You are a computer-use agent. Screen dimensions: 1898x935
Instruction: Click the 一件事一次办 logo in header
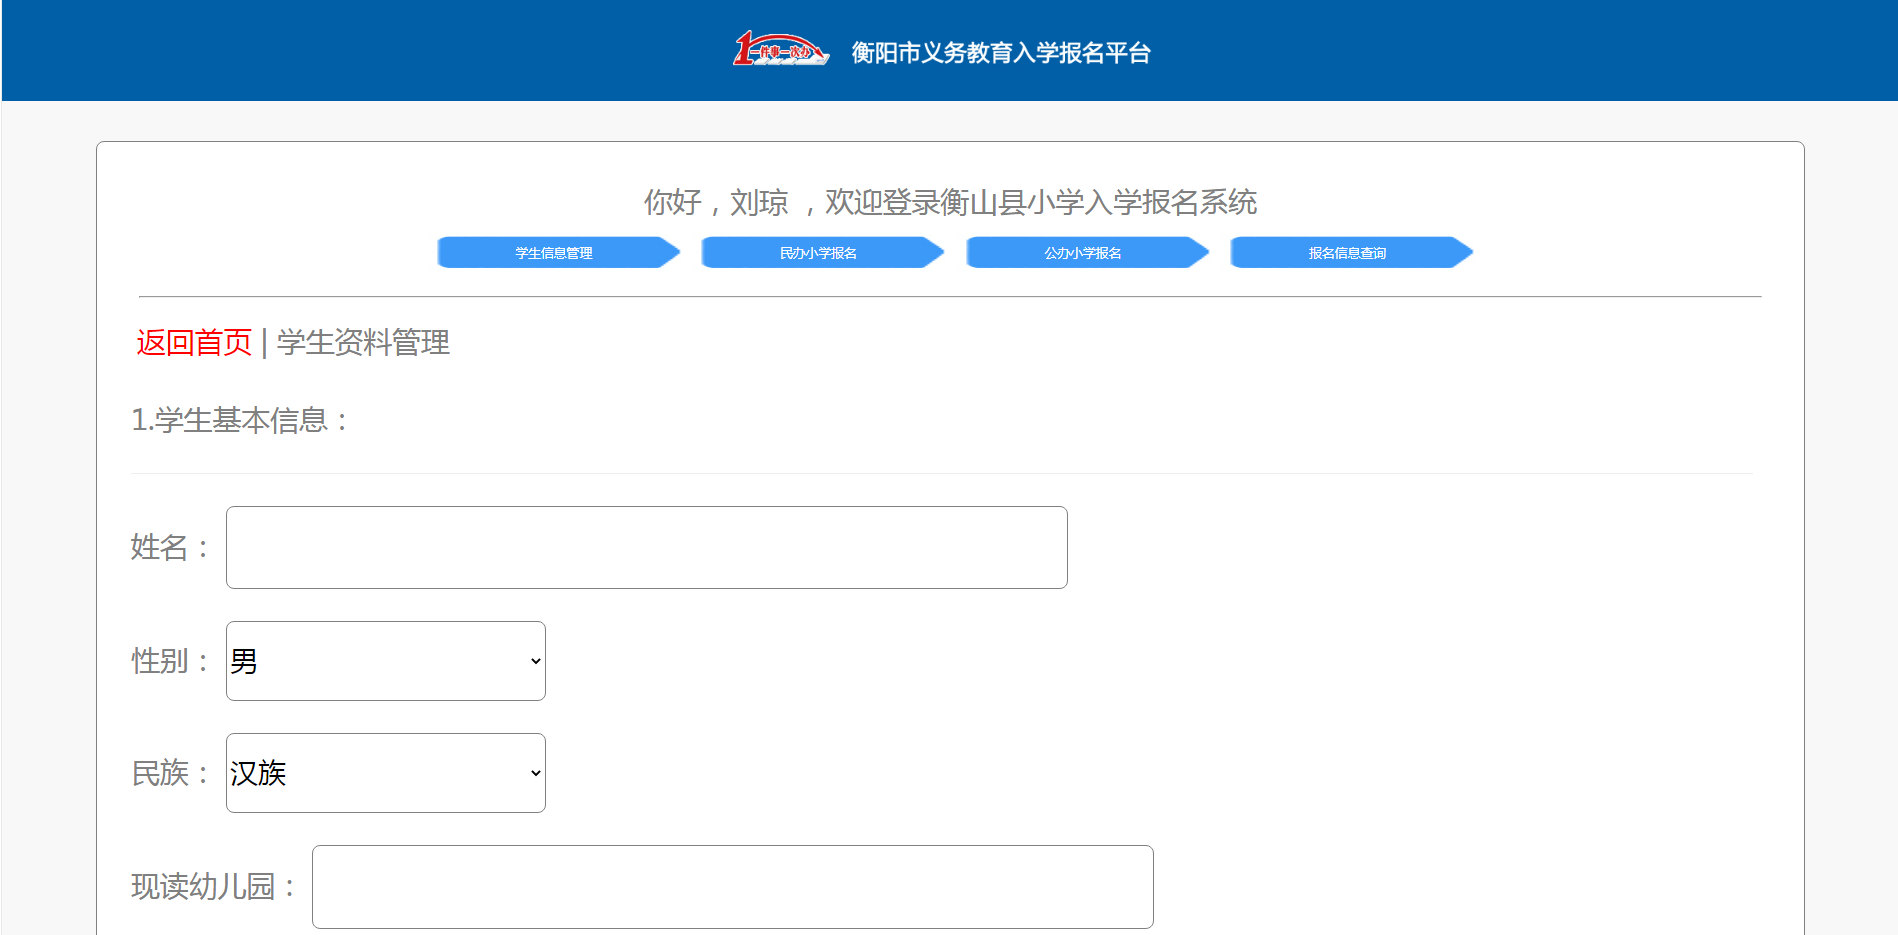[780, 50]
